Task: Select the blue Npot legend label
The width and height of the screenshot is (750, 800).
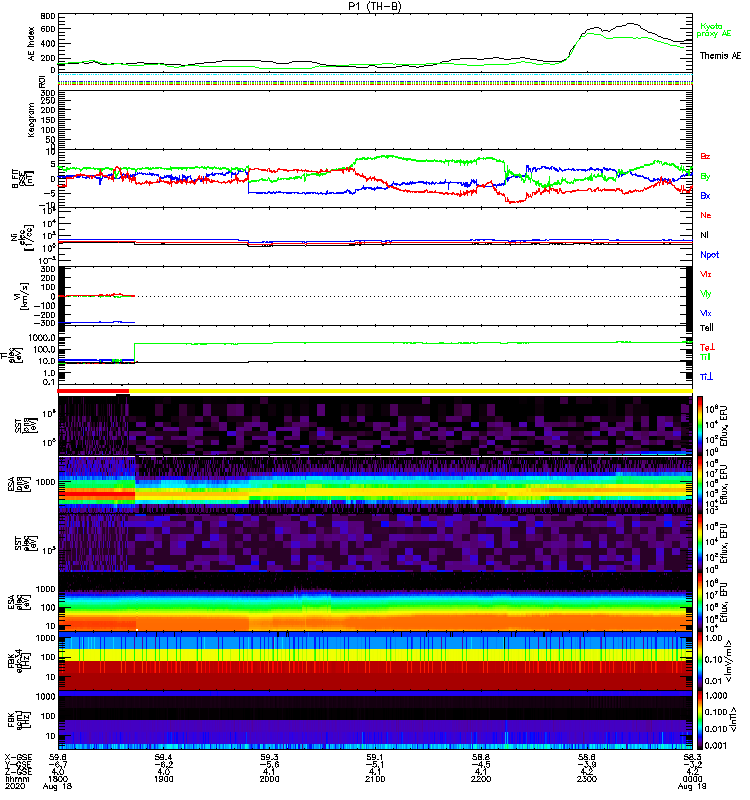Action: tap(710, 254)
